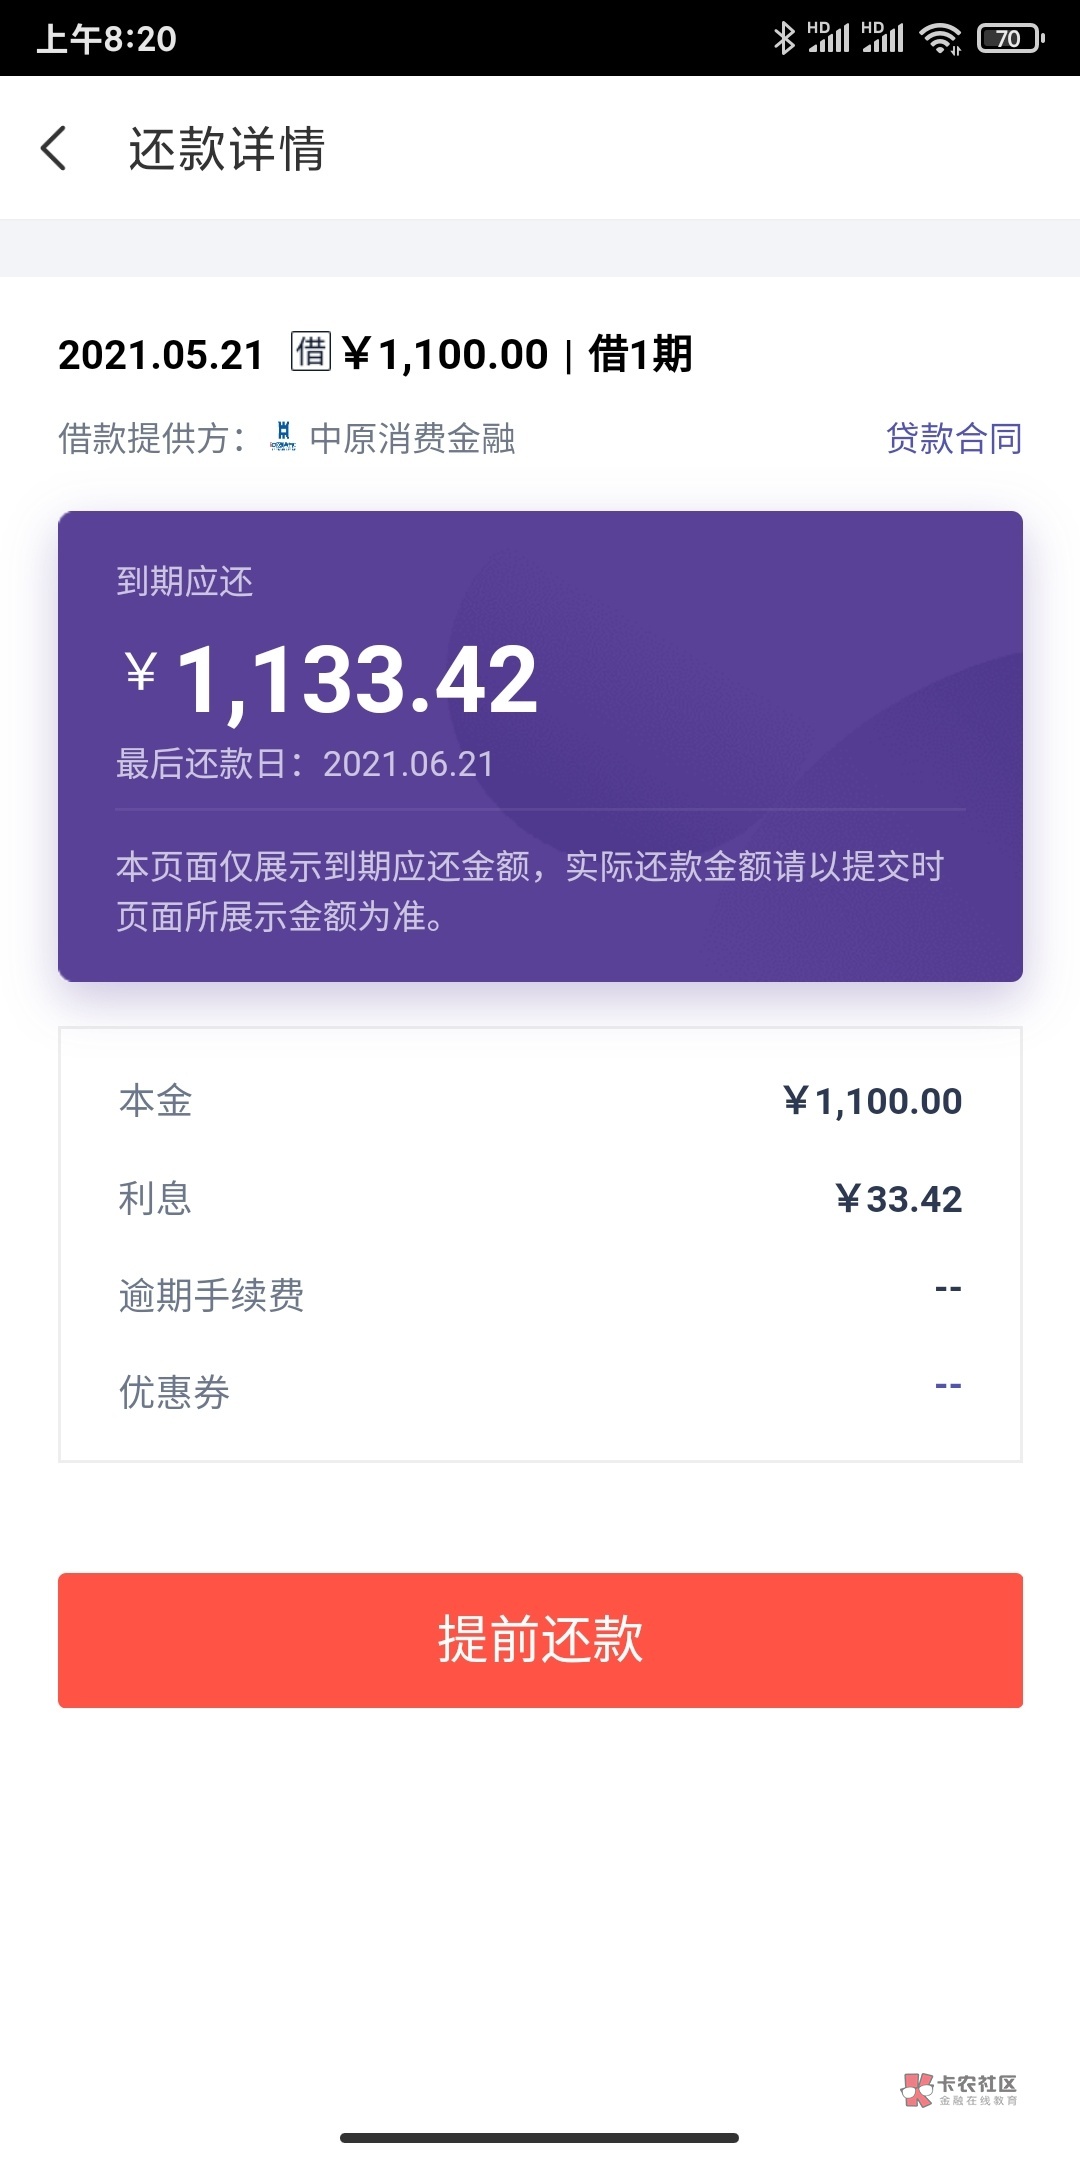Tap the 利息 ¥33.42 interest row
This screenshot has width=1080, height=2160.
(x=540, y=1198)
